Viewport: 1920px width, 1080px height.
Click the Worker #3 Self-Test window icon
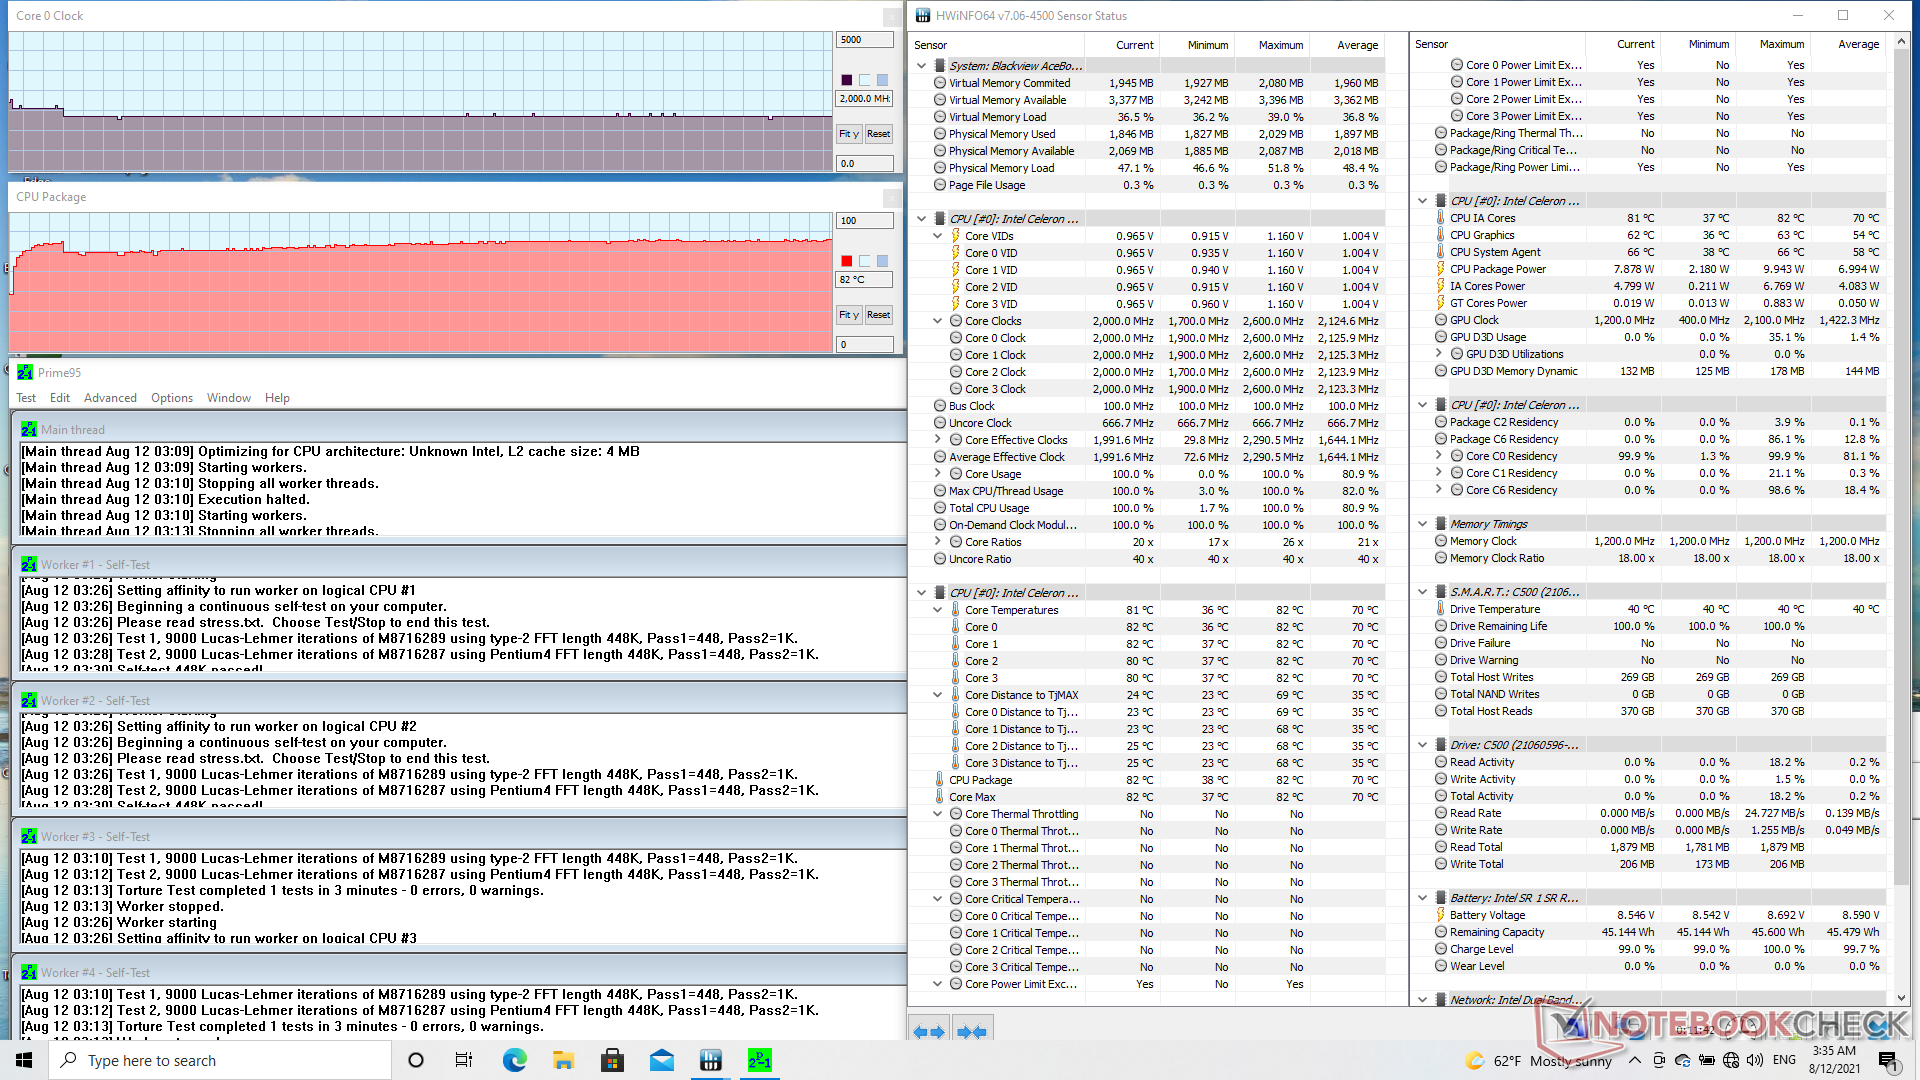tap(29, 836)
